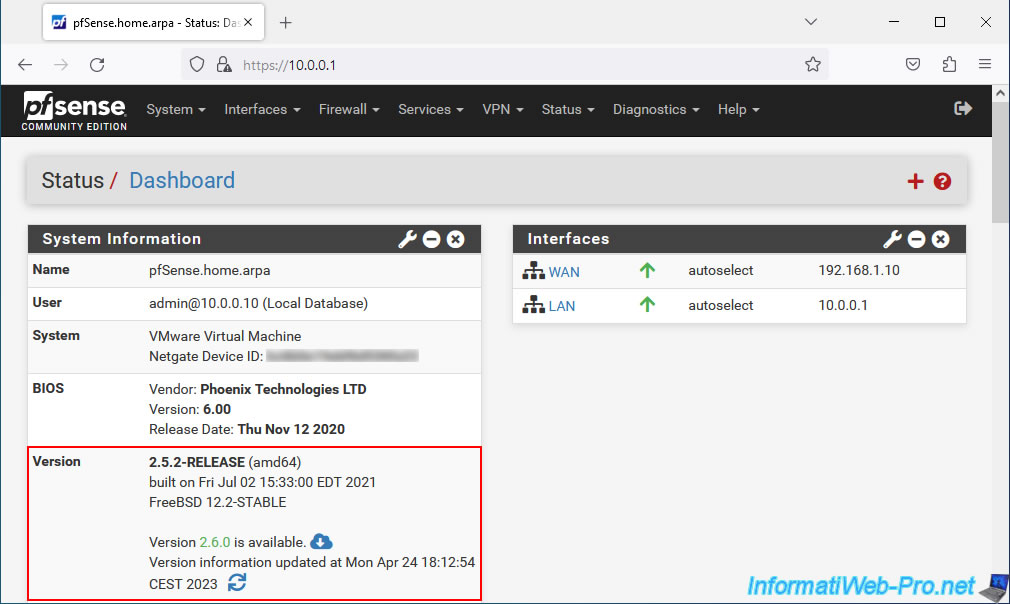Click the shield tracking protection icon
This screenshot has height=604, width=1010.
click(x=197, y=64)
